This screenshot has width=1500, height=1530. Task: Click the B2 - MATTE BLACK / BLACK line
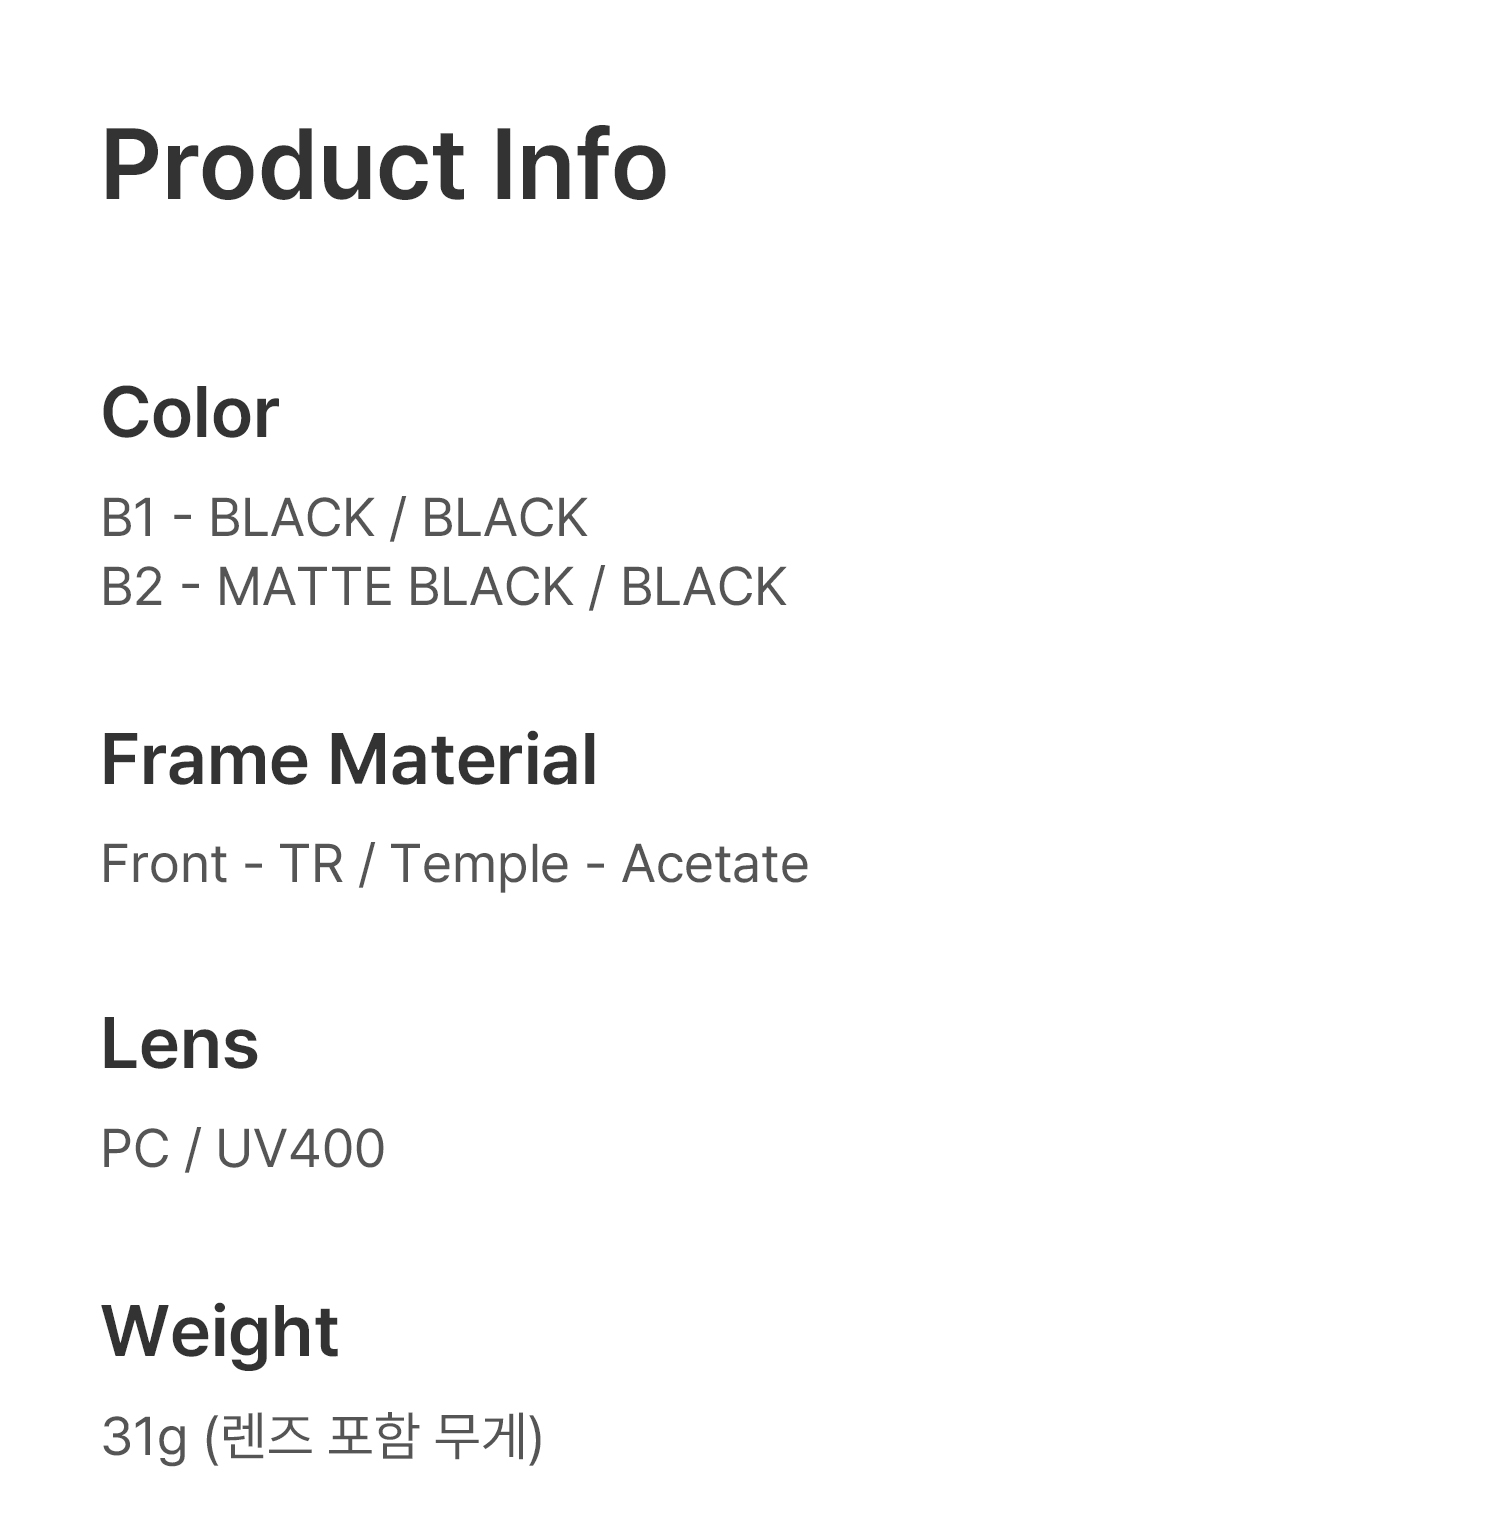[444, 587]
